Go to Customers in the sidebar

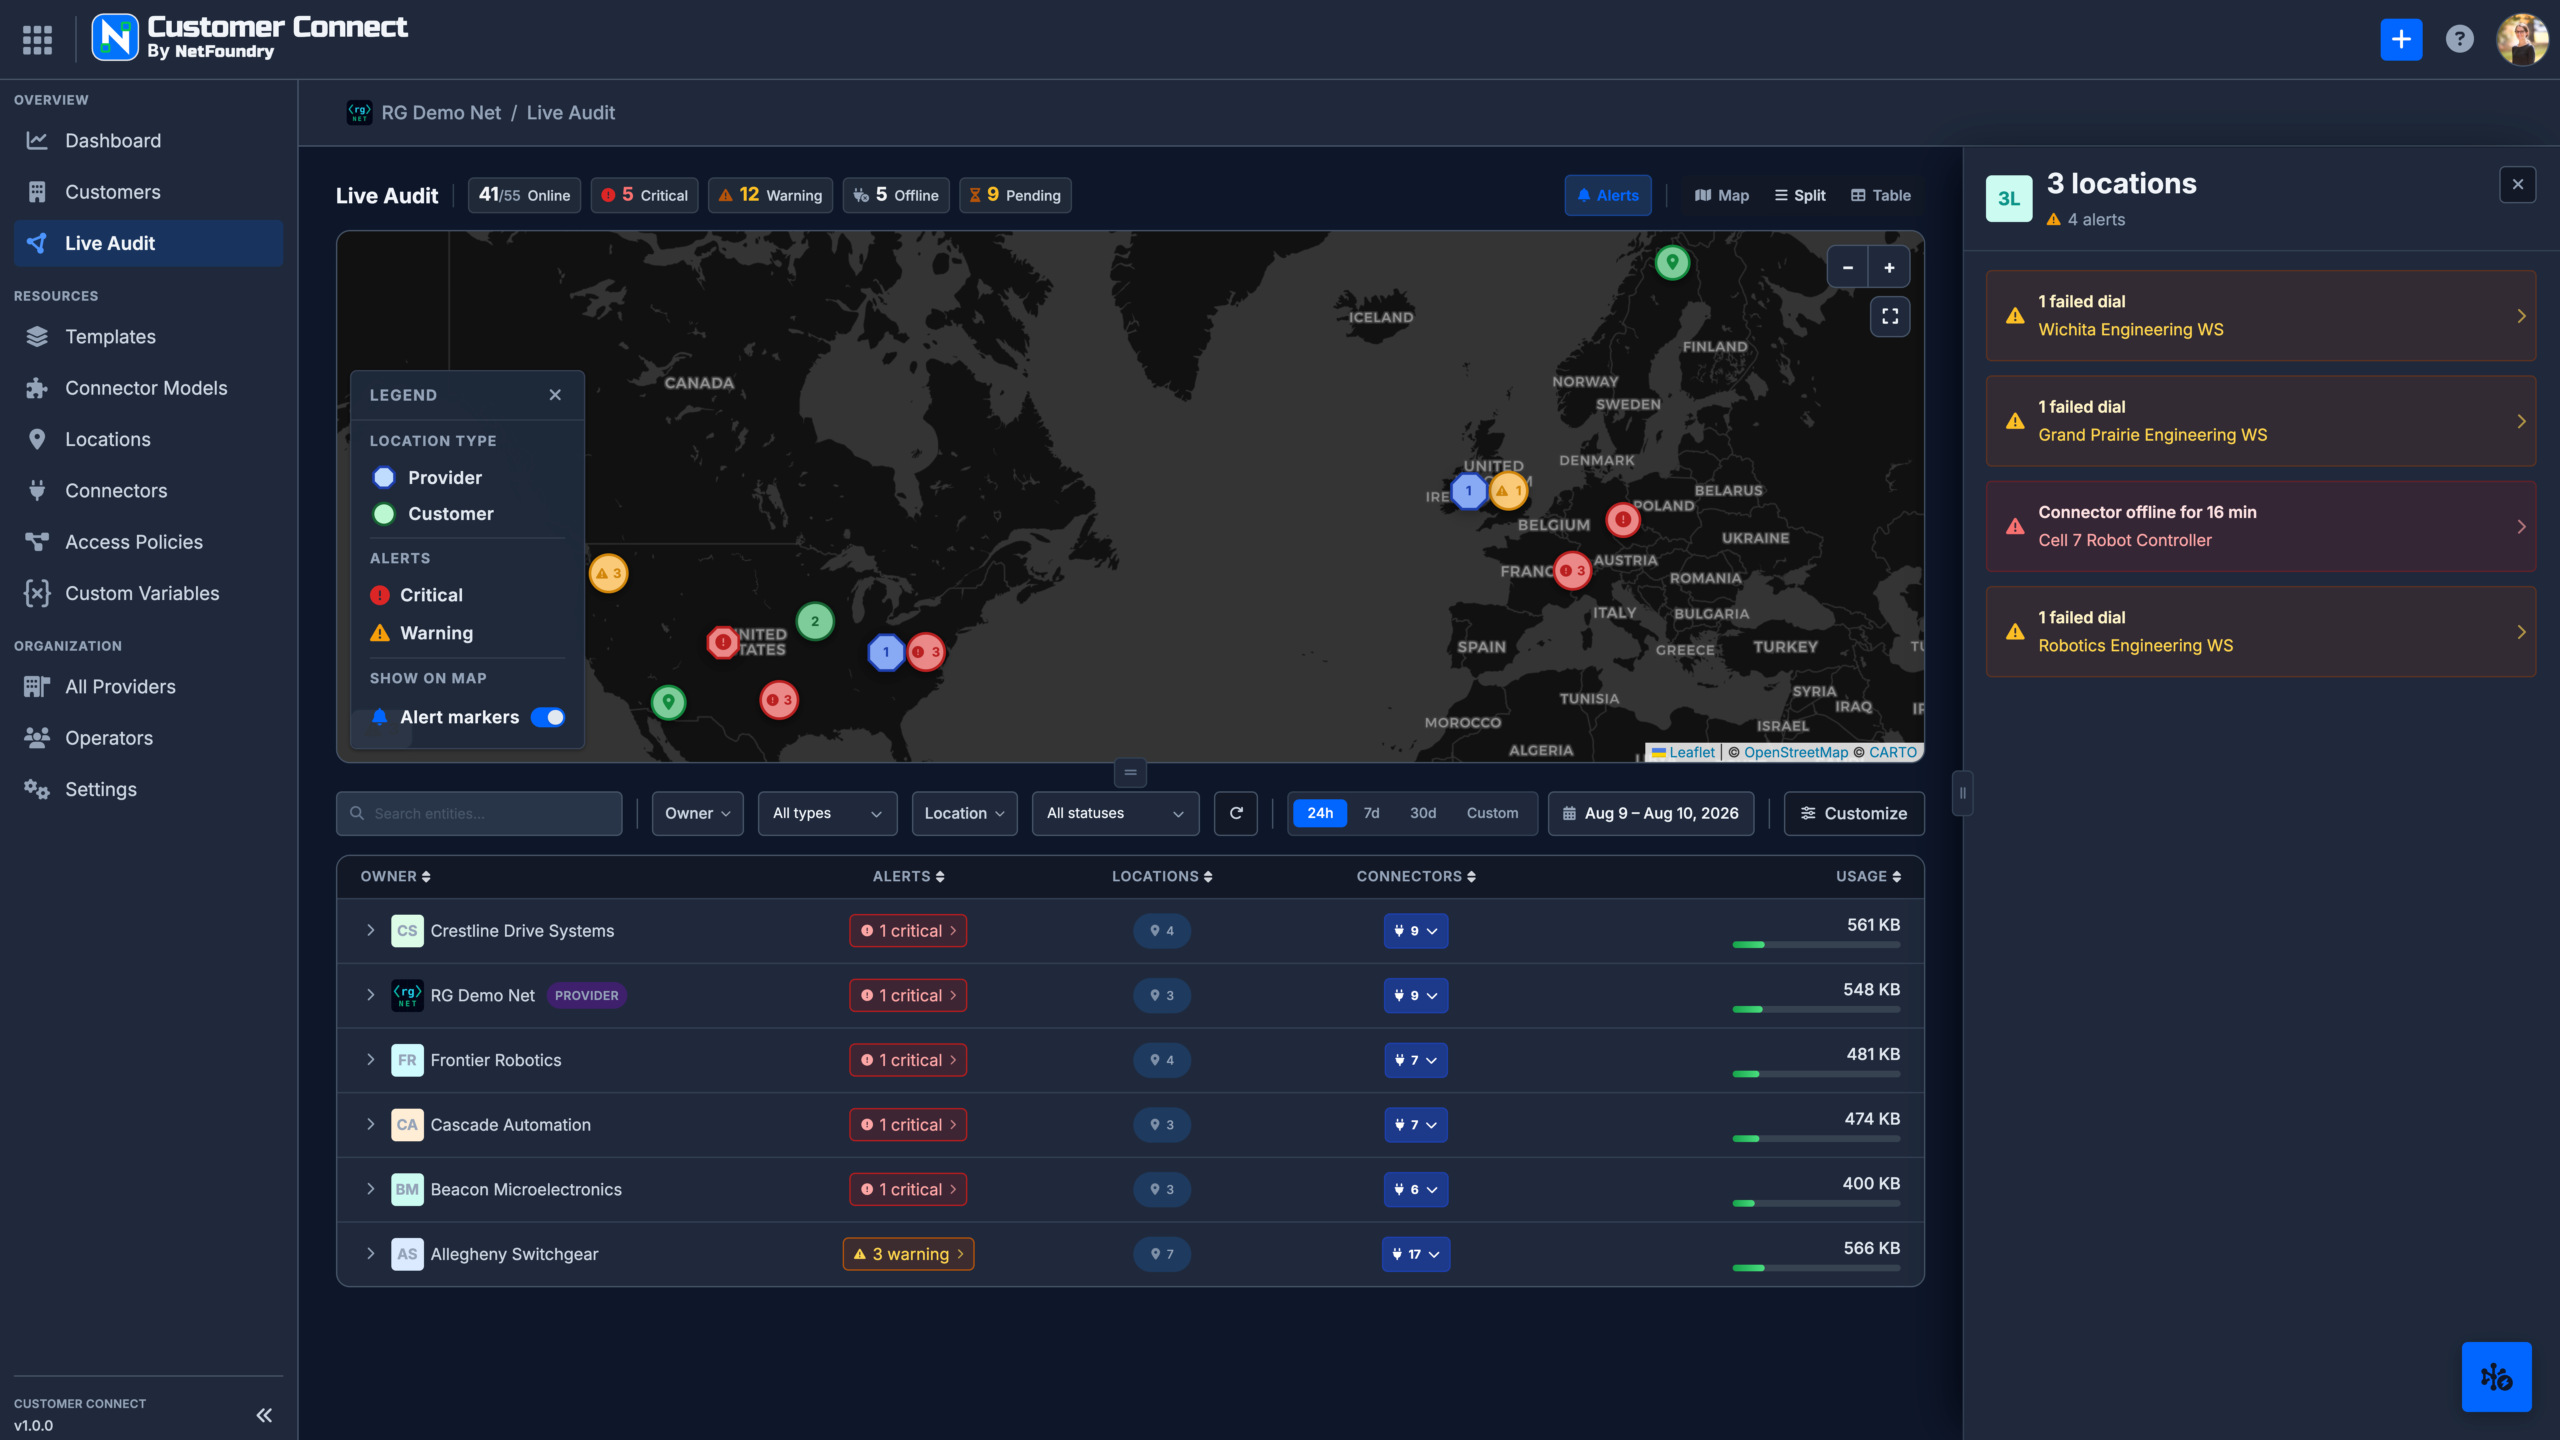[x=148, y=192]
